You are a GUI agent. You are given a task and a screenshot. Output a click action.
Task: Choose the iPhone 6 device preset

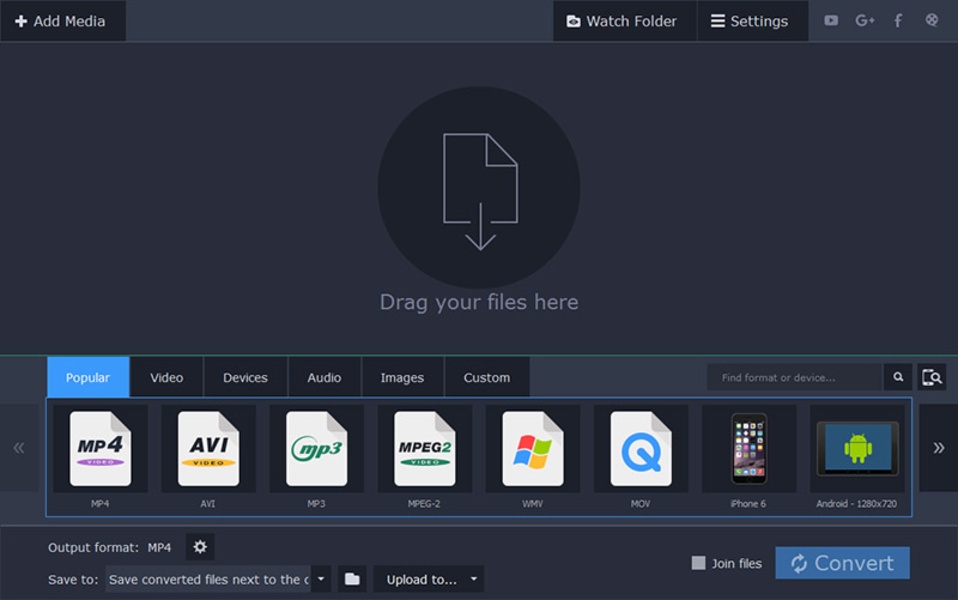click(748, 448)
